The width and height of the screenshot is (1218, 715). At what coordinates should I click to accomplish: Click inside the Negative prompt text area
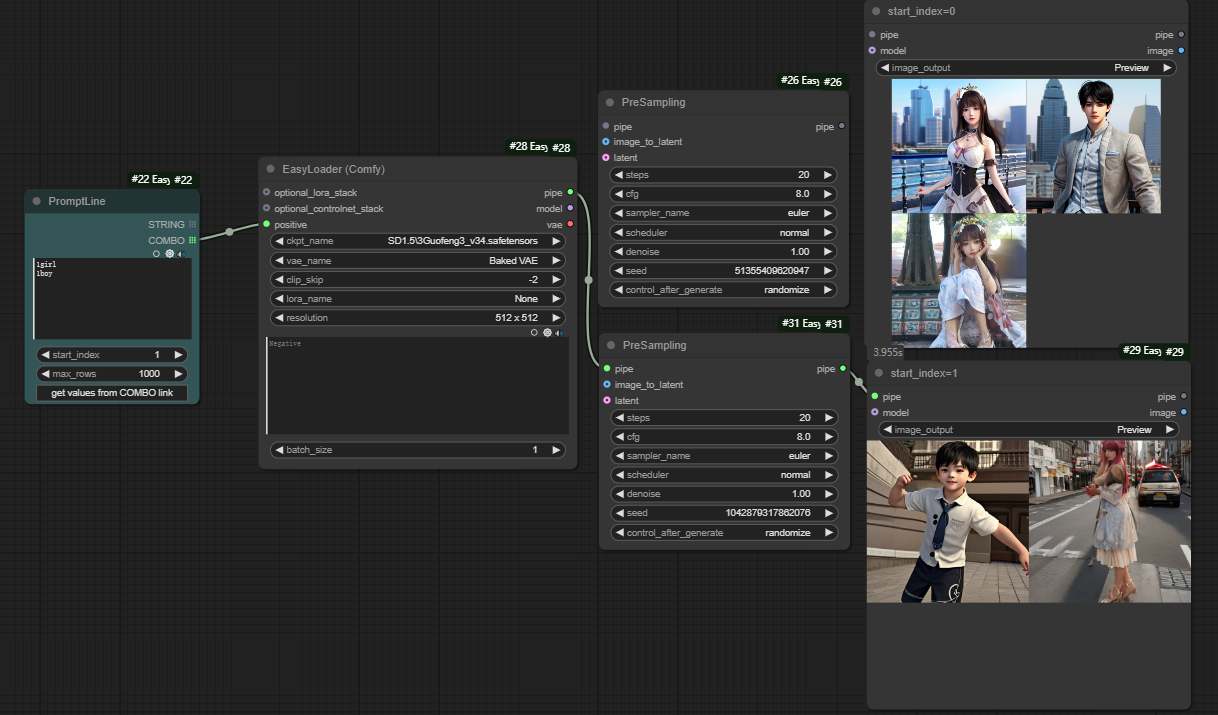418,385
